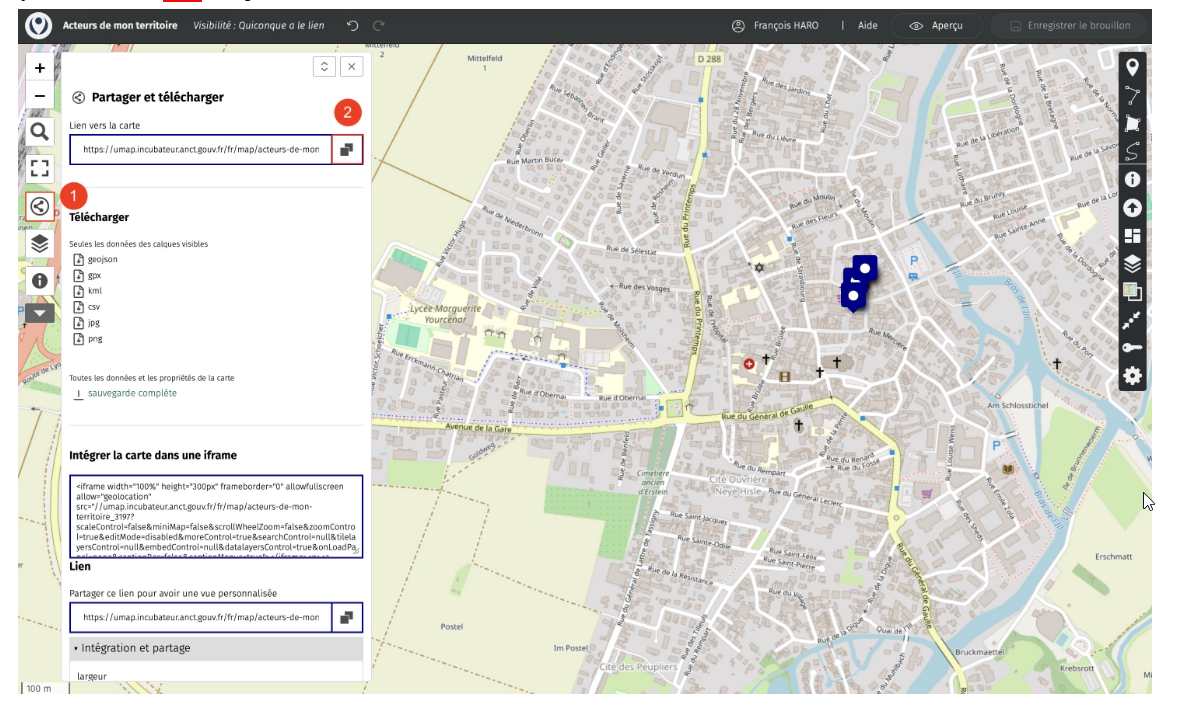Viewport: 1178px width, 707px height.
Task: Select the draw polygon tool
Action: click(x=1132, y=124)
